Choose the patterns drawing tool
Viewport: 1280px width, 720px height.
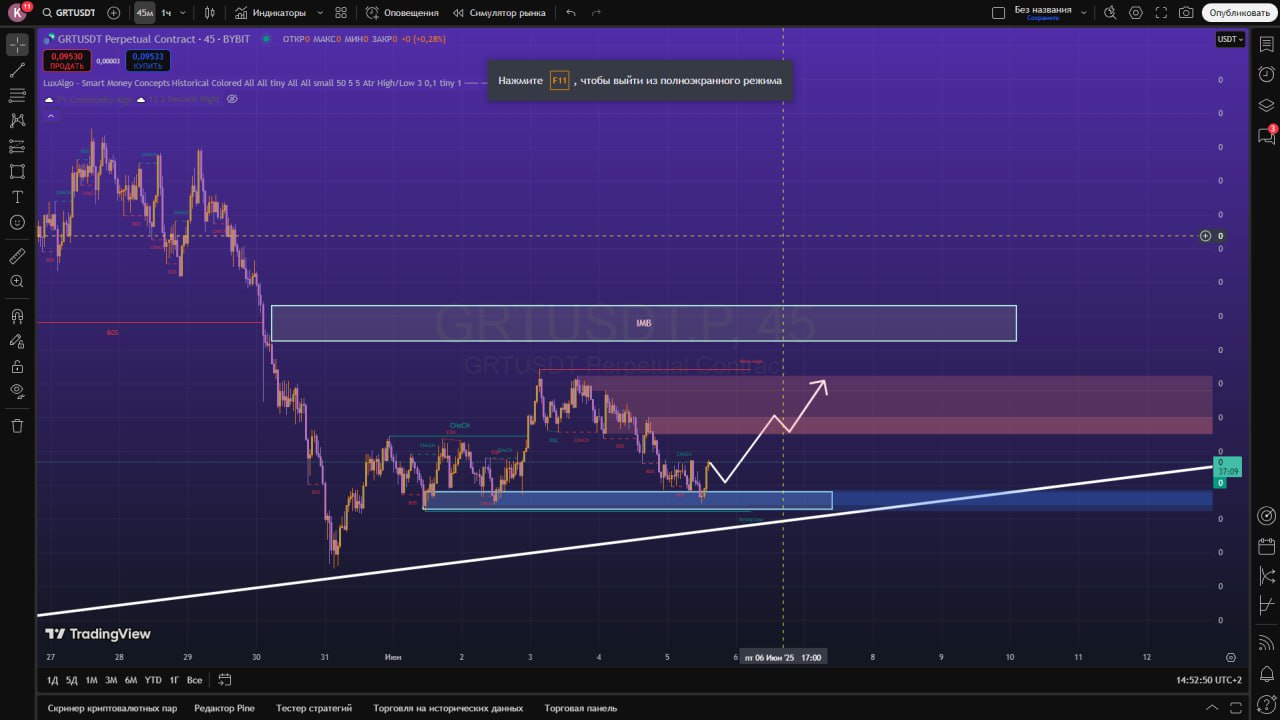pyautogui.click(x=17, y=120)
